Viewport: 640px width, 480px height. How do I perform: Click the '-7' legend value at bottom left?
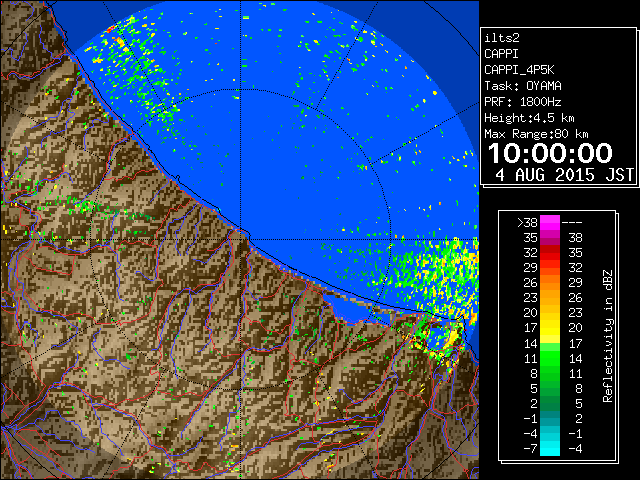click(530, 449)
